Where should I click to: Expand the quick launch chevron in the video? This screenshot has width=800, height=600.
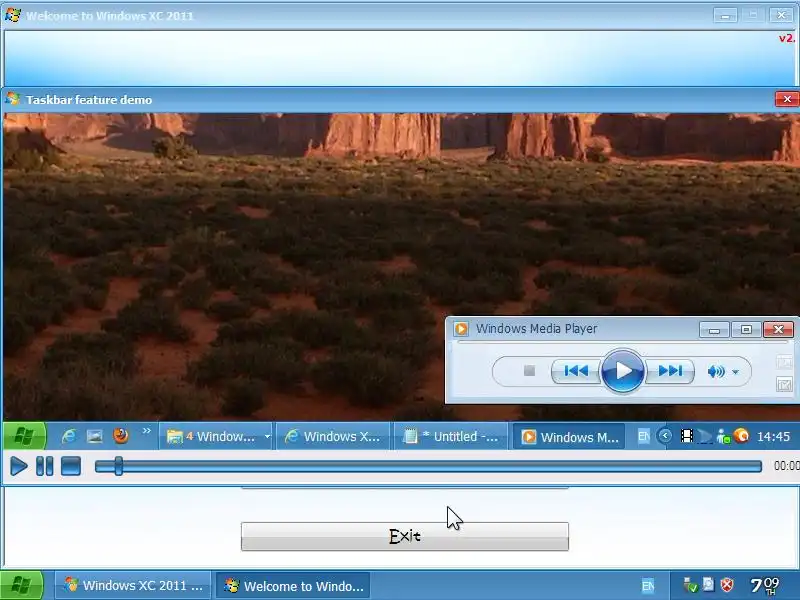(146, 431)
